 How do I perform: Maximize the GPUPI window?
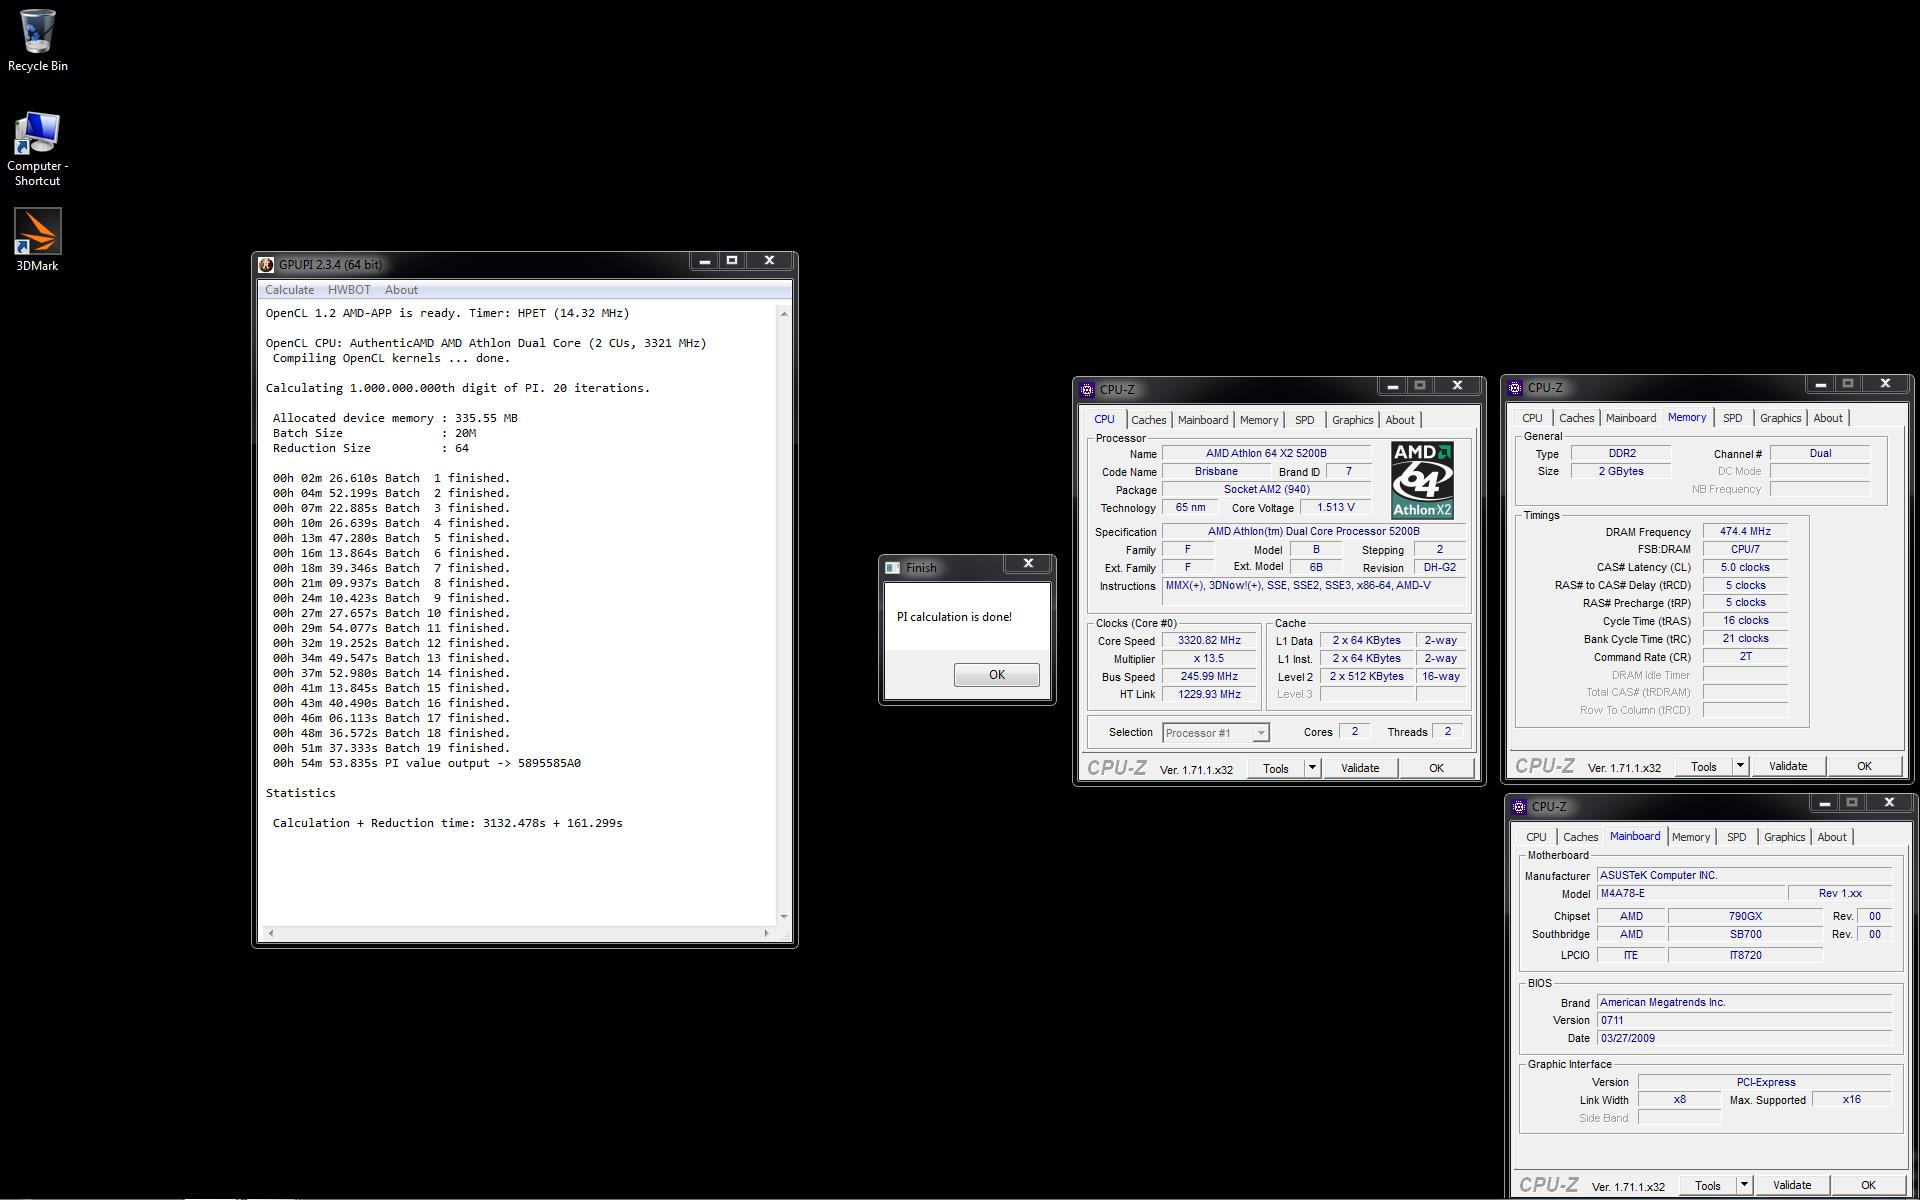tap(732, 261)
